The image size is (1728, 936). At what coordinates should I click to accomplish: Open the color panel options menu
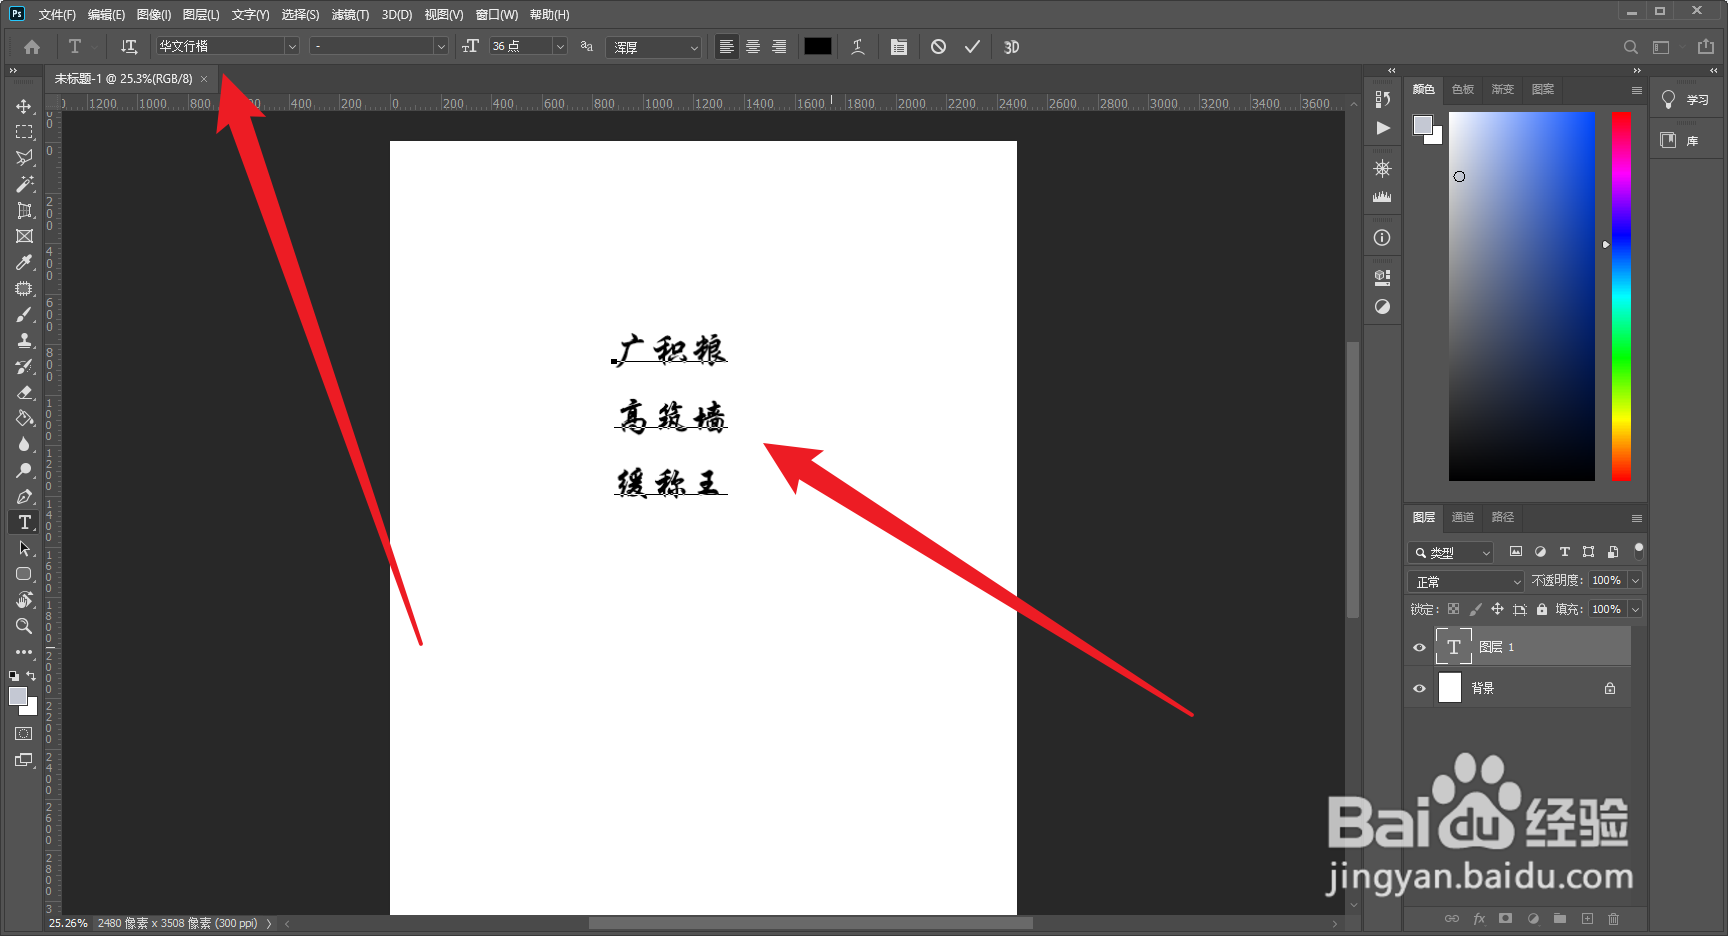[1636, 90]
